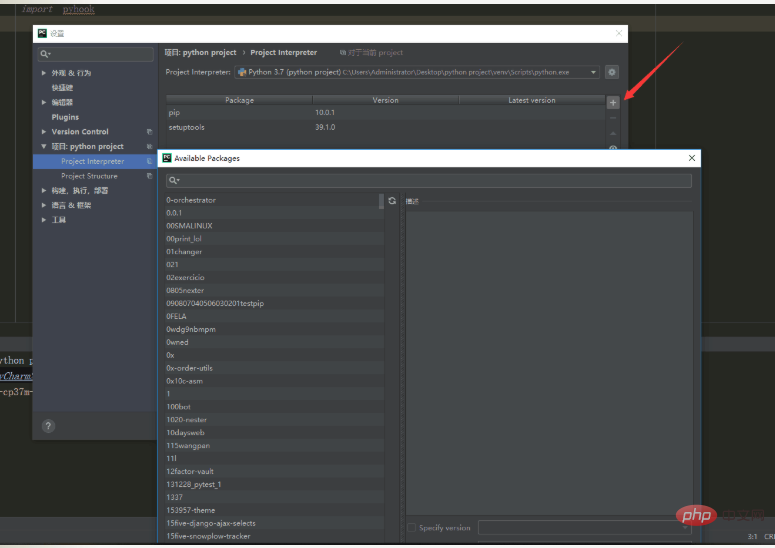Viewport: 775px width, 548px height.
Task: Click the Python icon in the interpreter combo box
Action: click(x=242, y=72)
